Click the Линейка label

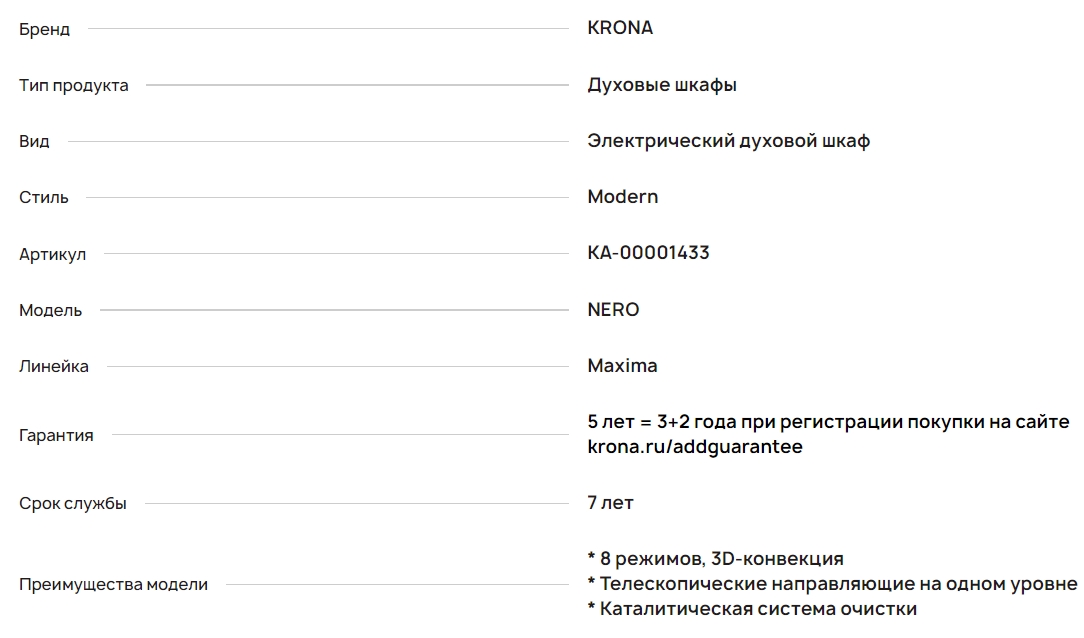point(54,366)
